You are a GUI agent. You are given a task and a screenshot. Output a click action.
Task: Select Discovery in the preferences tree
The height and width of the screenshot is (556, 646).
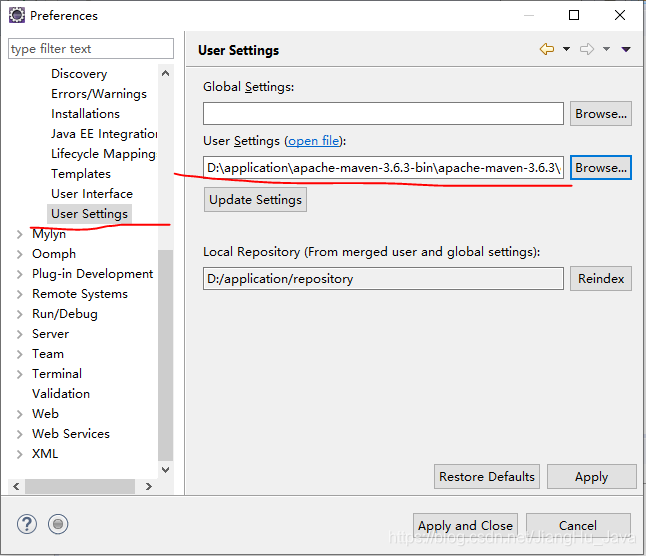79,74
